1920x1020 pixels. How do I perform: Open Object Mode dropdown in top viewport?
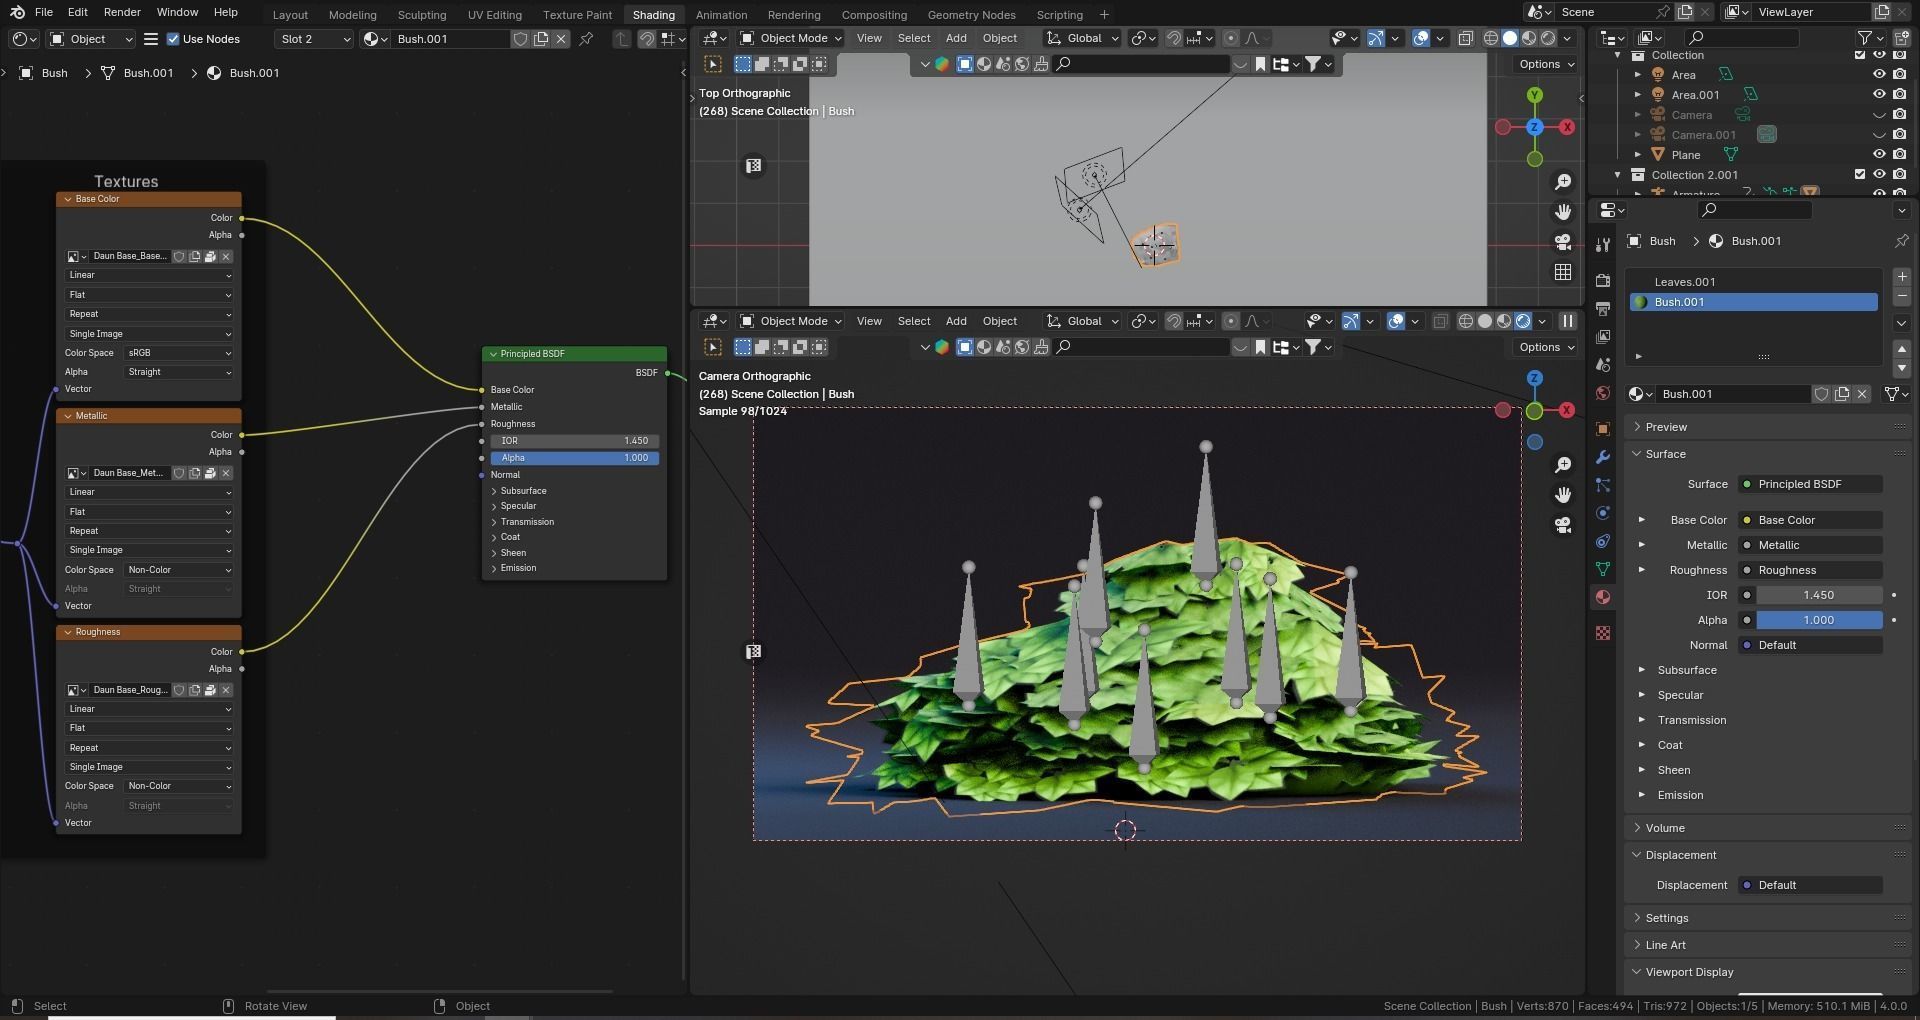[791, 38]
